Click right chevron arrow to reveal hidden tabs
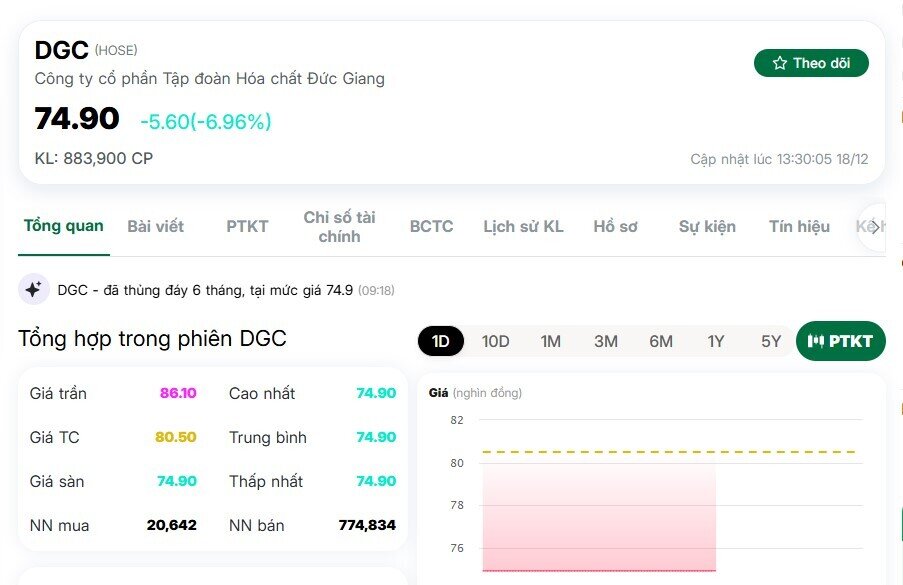 click(x=872, y=227)
